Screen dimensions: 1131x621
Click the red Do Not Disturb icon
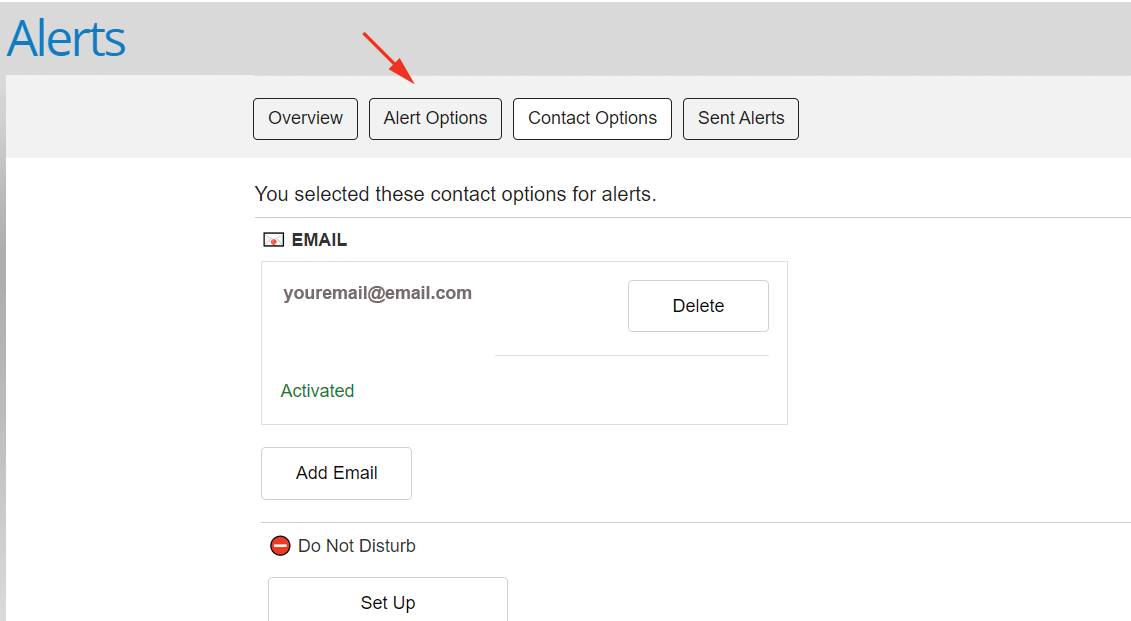pos(280,546)
